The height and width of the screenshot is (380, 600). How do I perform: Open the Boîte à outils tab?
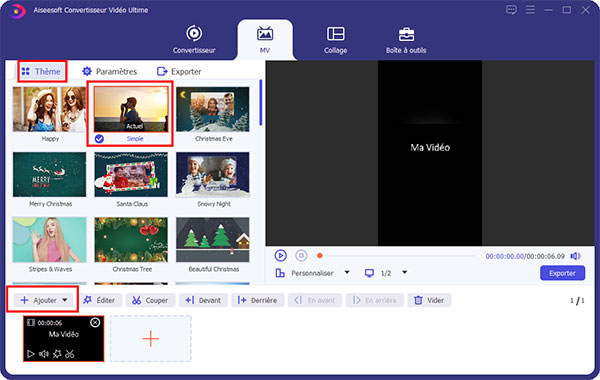coord(406,40)
